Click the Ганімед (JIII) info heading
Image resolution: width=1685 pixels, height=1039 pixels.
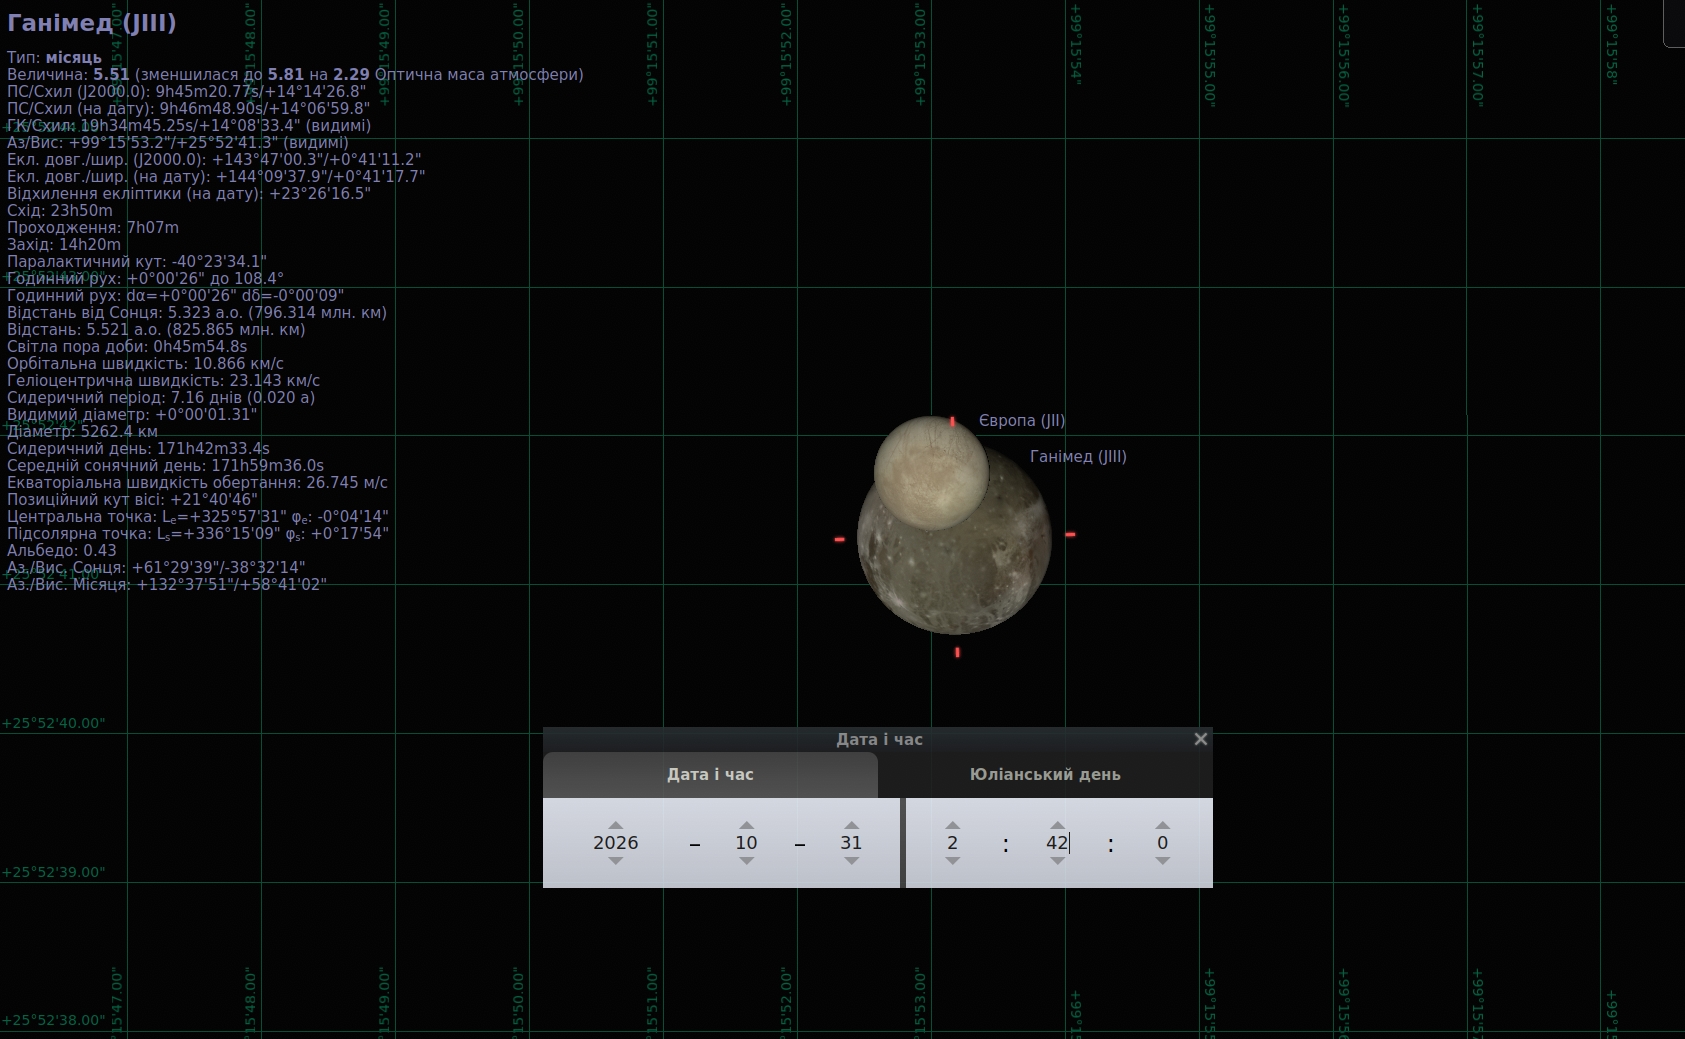point(91,23)
